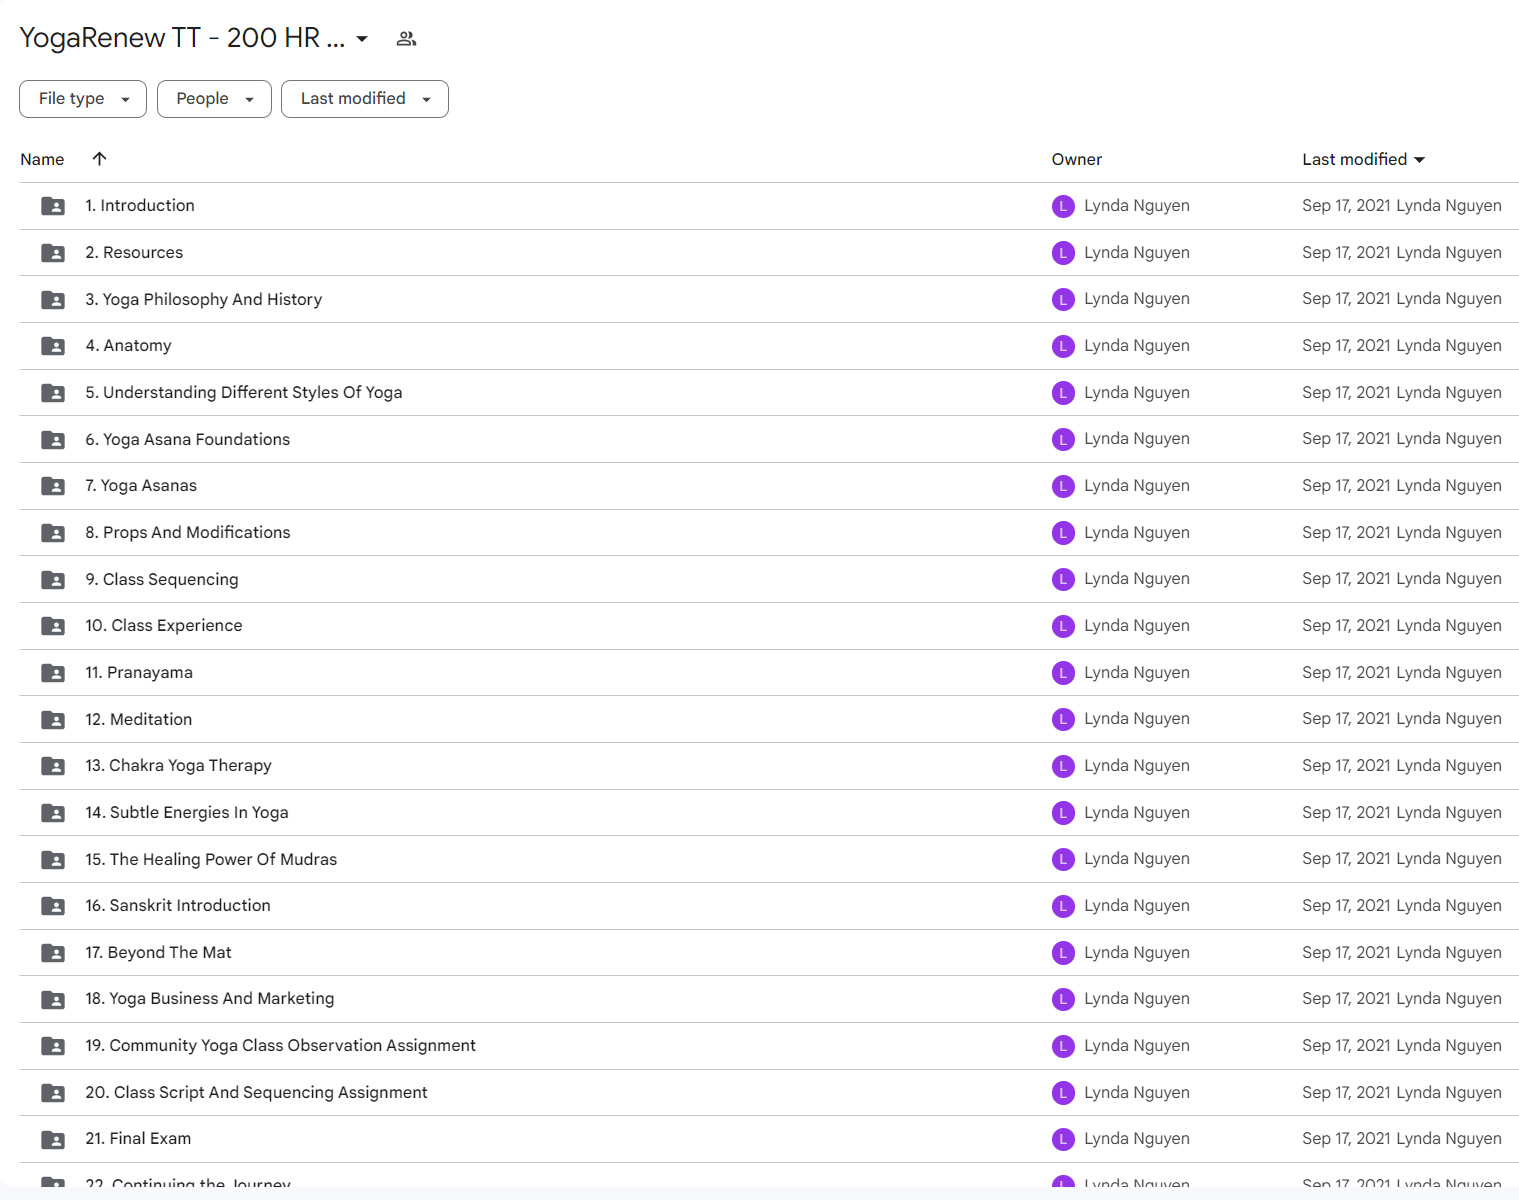Screen dimensions: 1519x1200
Task: Click folder icon for 6. Yoga Asana Foundations
Action: coord(53,439)
